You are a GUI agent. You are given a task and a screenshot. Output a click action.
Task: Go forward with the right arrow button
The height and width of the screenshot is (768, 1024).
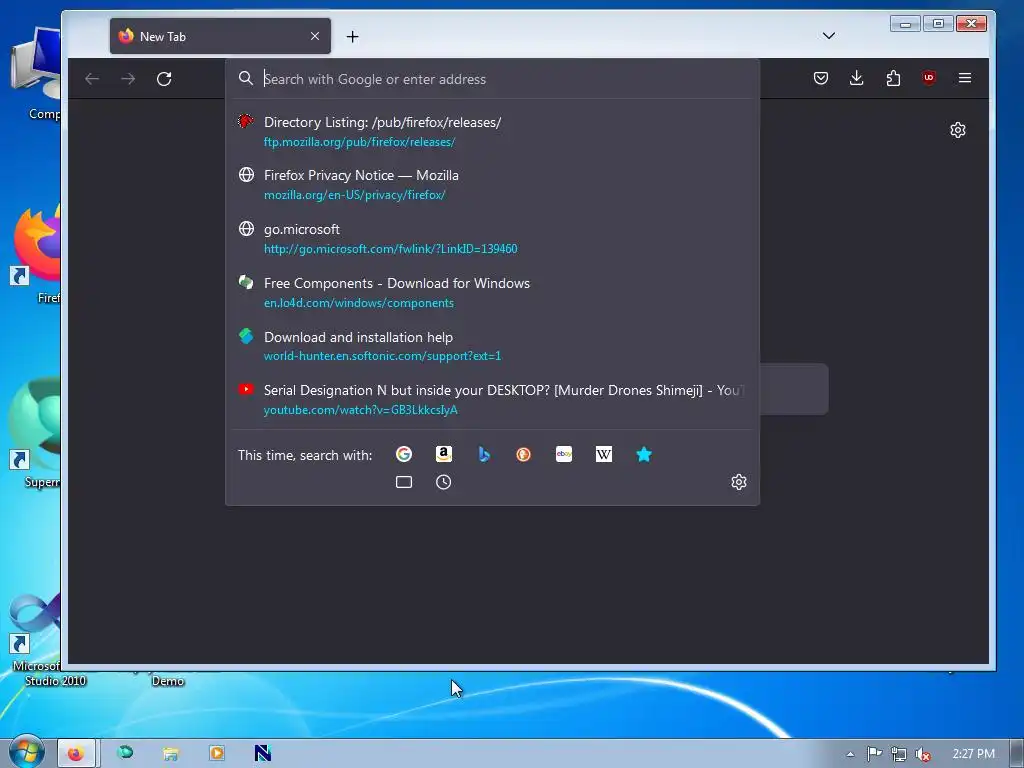click(x=128, y=79)
